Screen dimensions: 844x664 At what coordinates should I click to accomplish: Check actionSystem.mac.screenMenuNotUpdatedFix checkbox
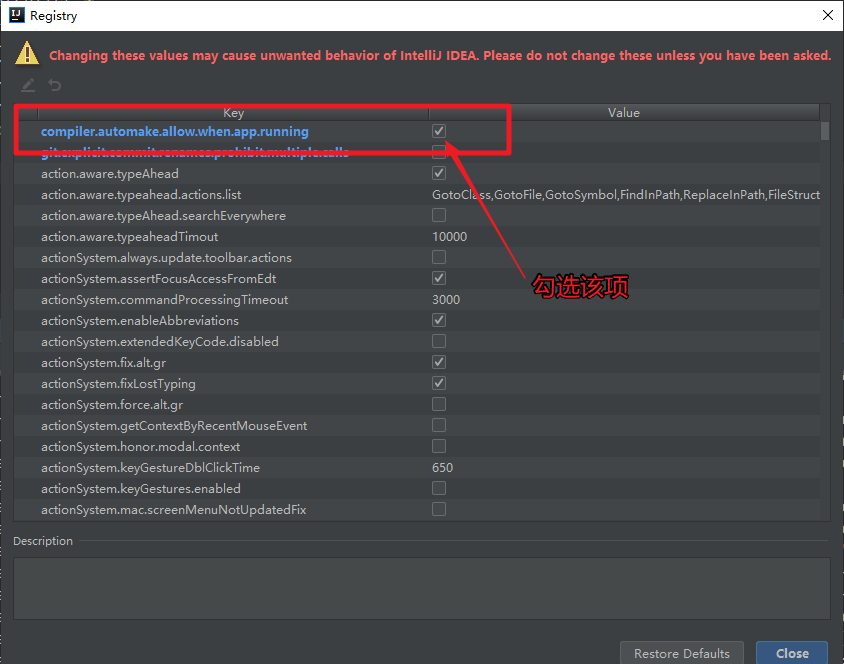439,509
